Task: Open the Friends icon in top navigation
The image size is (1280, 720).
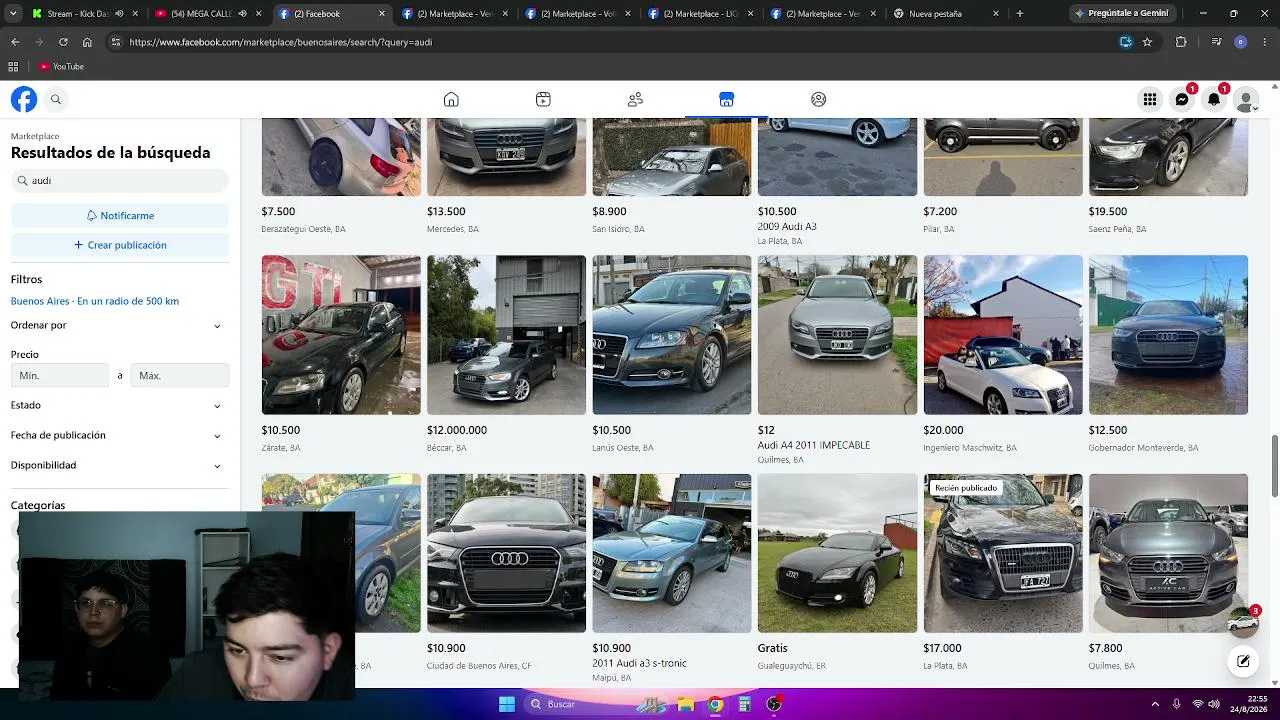Action: pyautogui.click(x=635, y=99)
